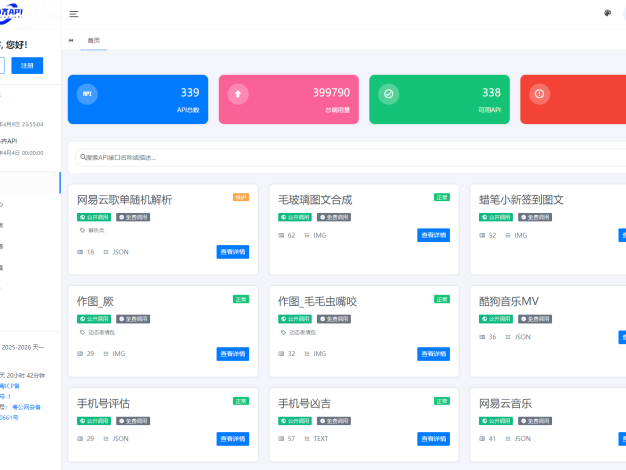Click the upload arrow icon on pink card

tap(238, 94)
